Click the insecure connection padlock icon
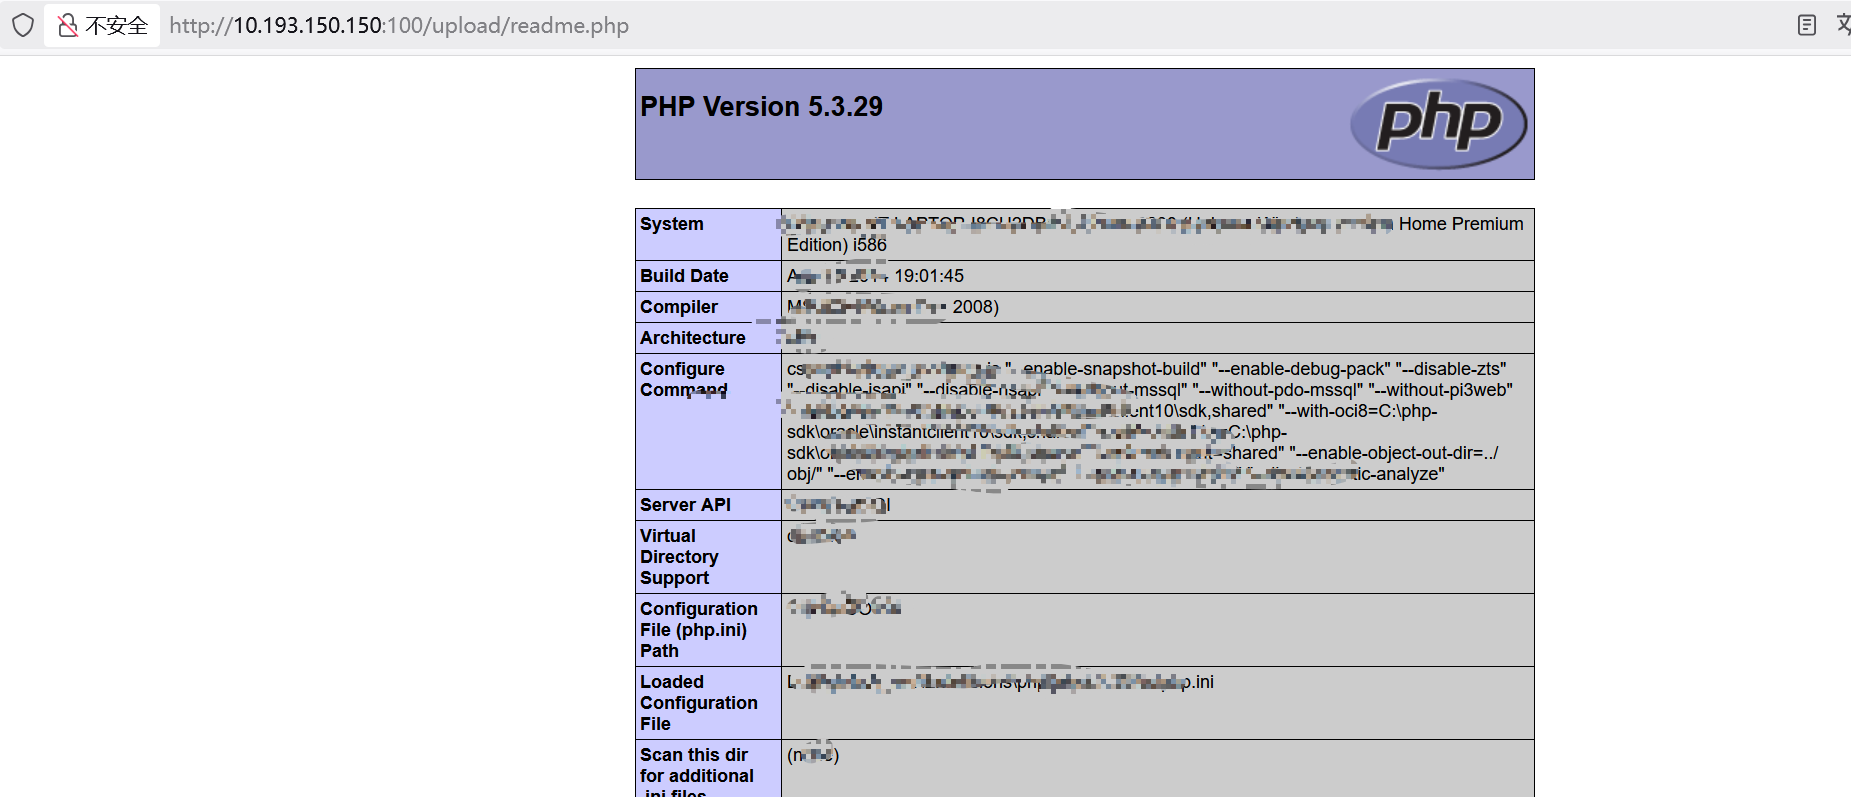 [x=68, y=25]
